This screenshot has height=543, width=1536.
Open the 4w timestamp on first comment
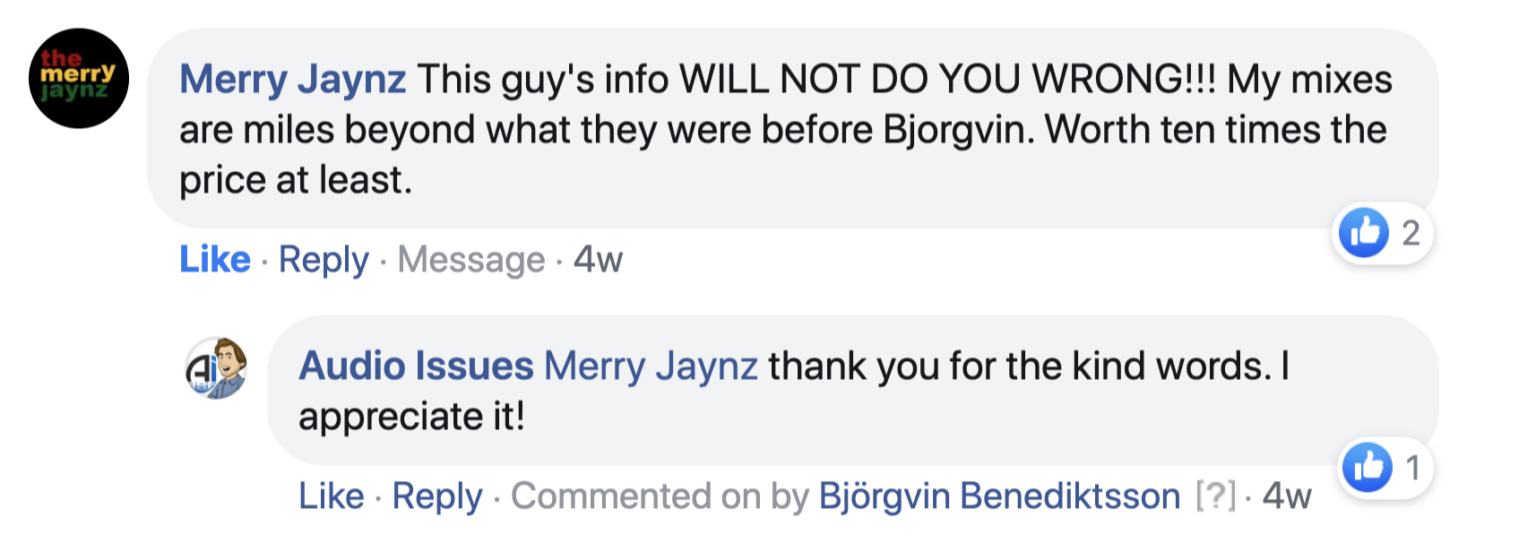(x=598, y=261)
